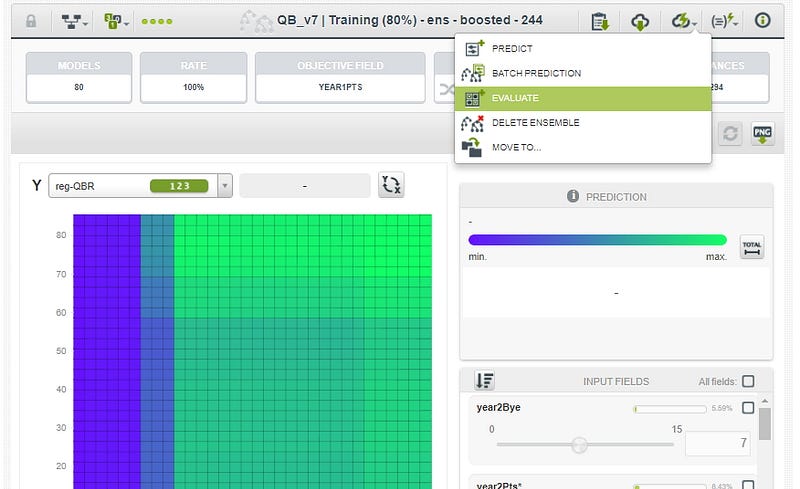Open the scriptify lightning menu
The height and width of the screenshot is (489, 800).
coord(724,21)
